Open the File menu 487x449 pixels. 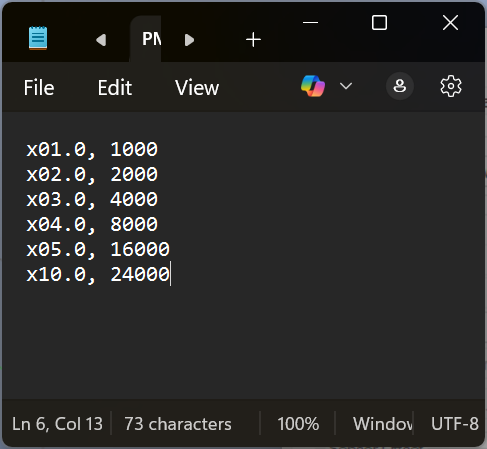tap(39, 88)
